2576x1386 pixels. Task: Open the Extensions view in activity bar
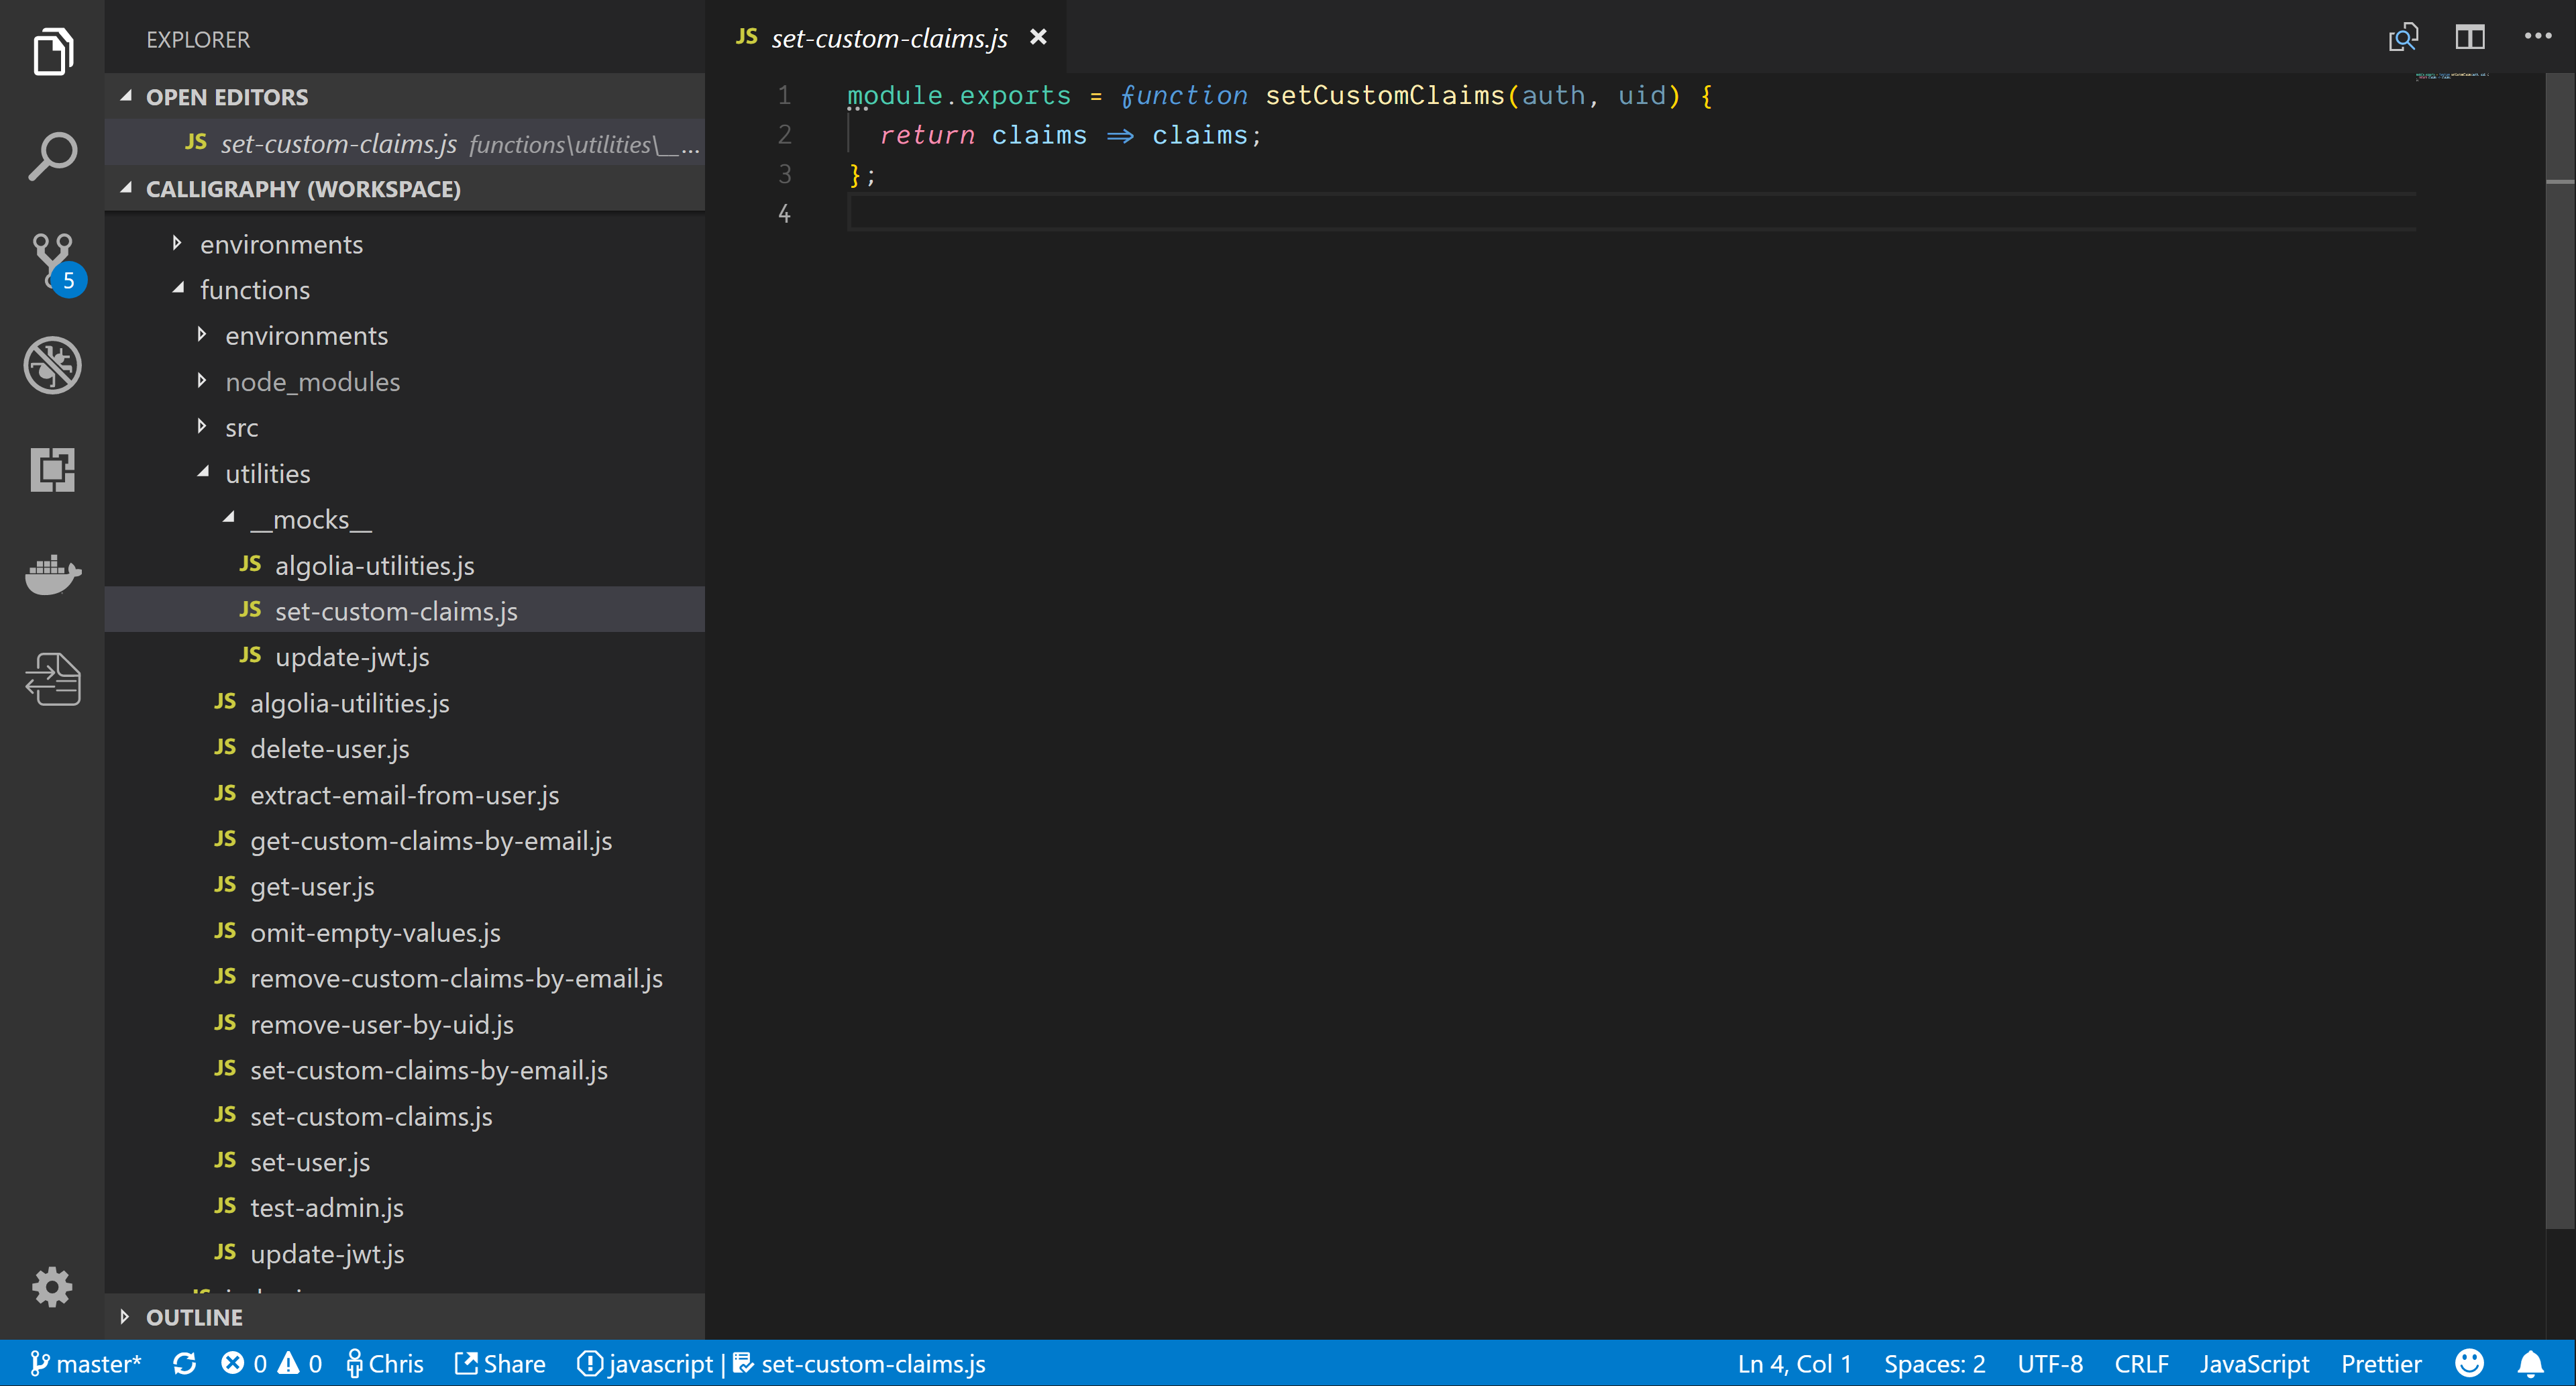pos(52,469)
